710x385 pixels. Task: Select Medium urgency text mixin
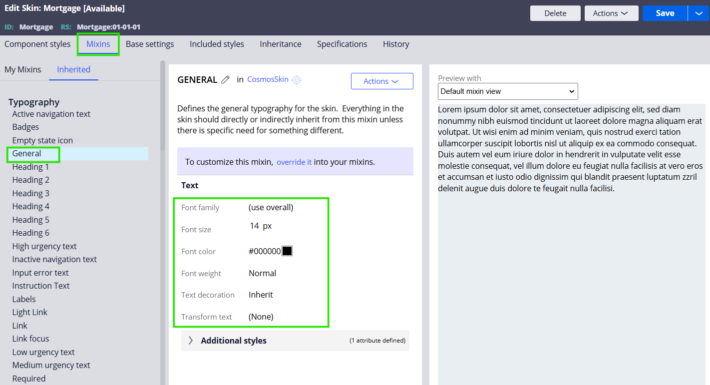point(51,366)
